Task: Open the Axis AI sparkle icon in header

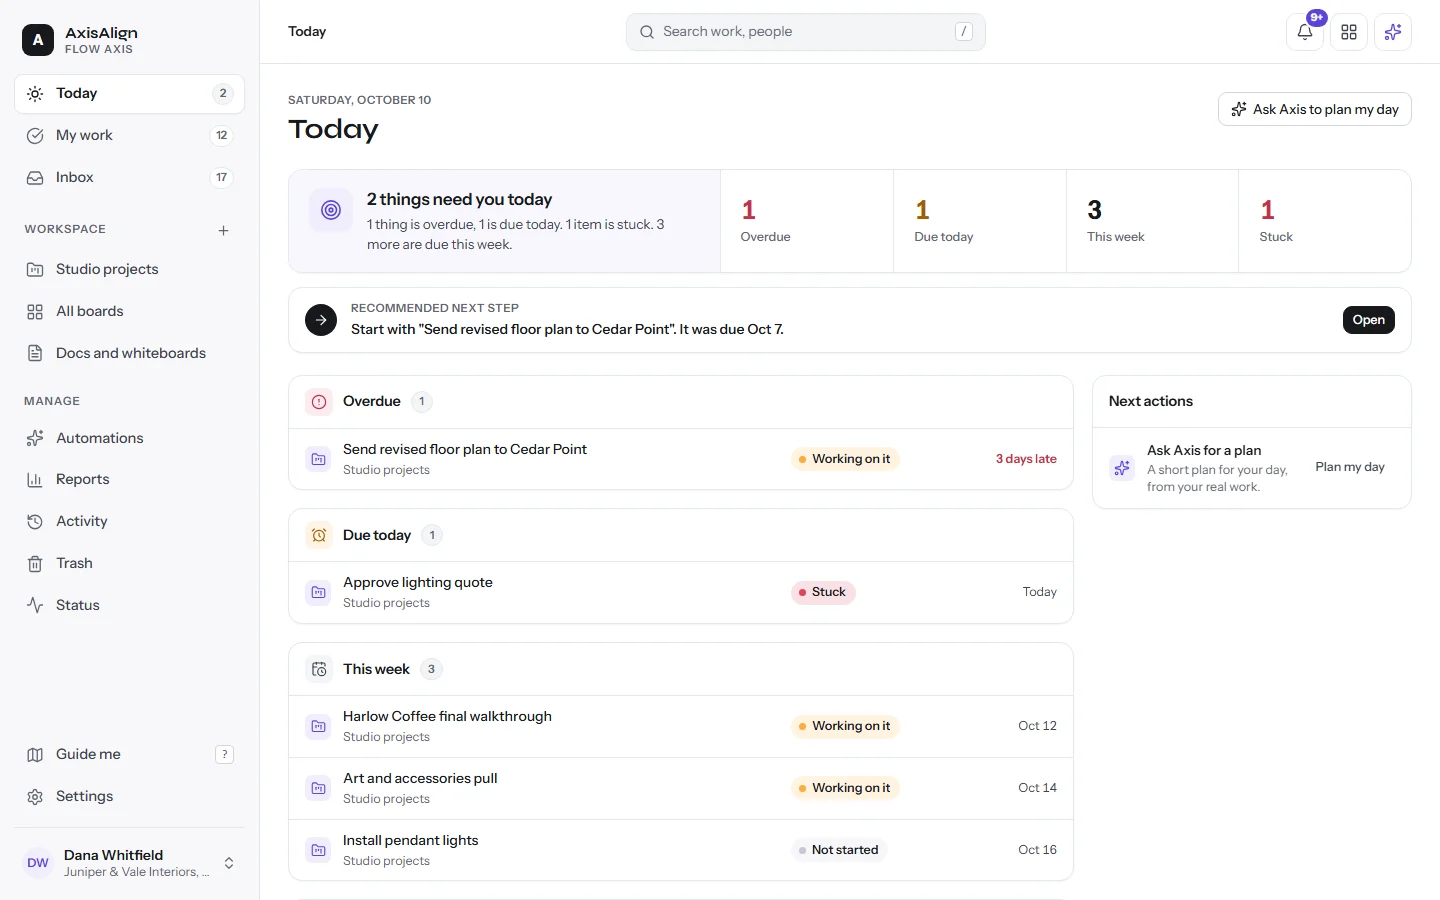Action: [1393, 32]
